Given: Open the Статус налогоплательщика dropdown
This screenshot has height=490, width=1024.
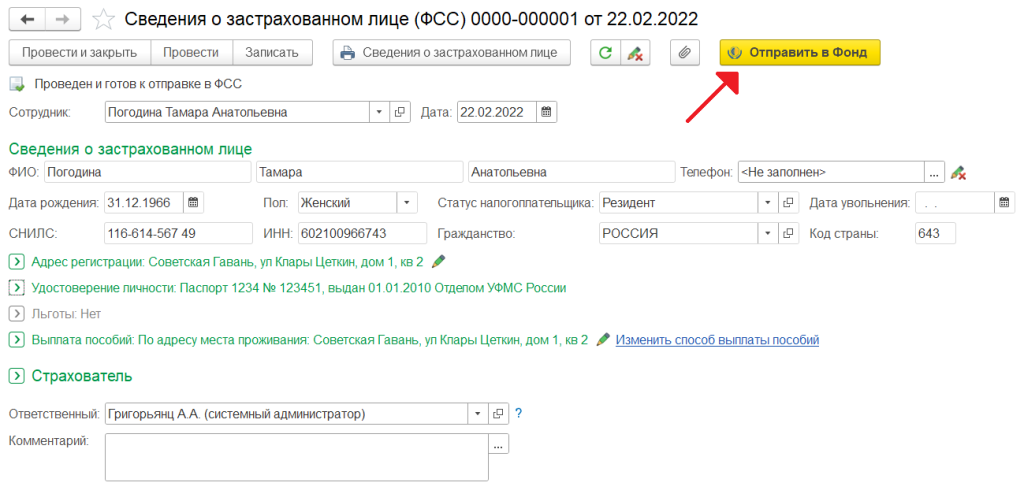Looking at the screenshot, I should pyautogui.click(x=767, y=203).
